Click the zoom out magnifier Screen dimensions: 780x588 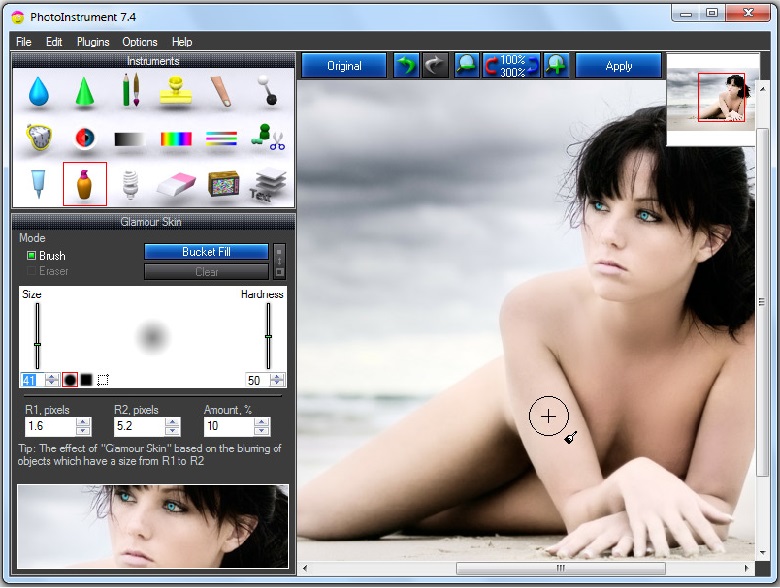(467, 65)
